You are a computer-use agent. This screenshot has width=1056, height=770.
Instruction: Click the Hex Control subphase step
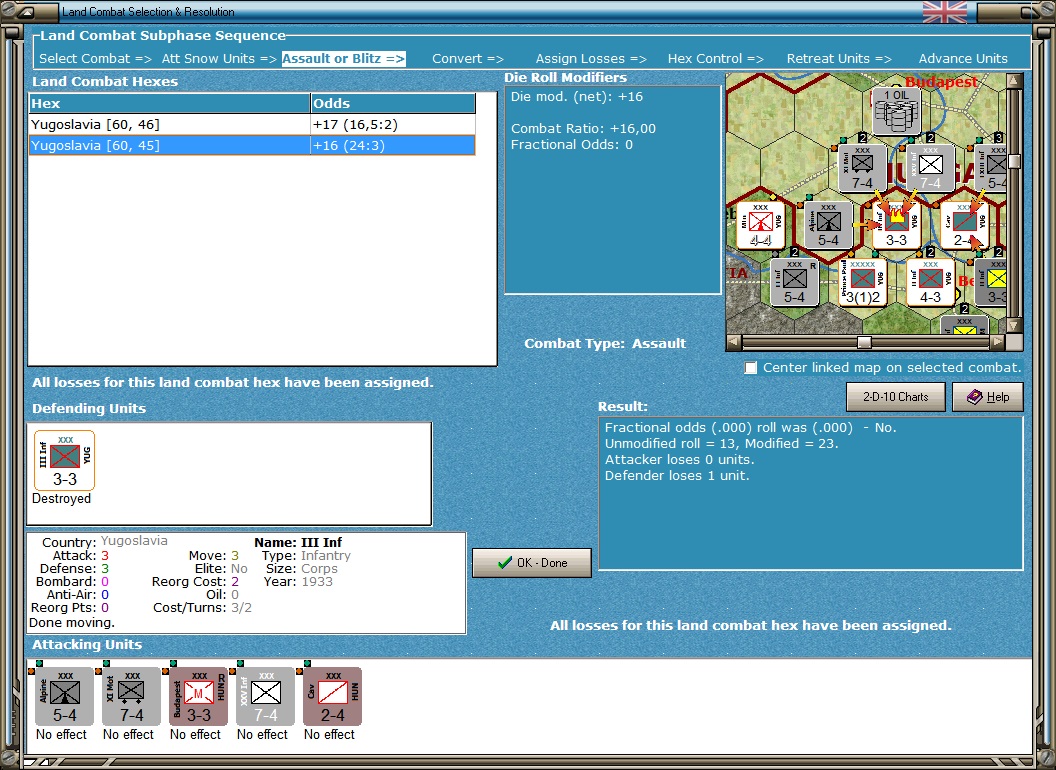[x=715, y=59]
